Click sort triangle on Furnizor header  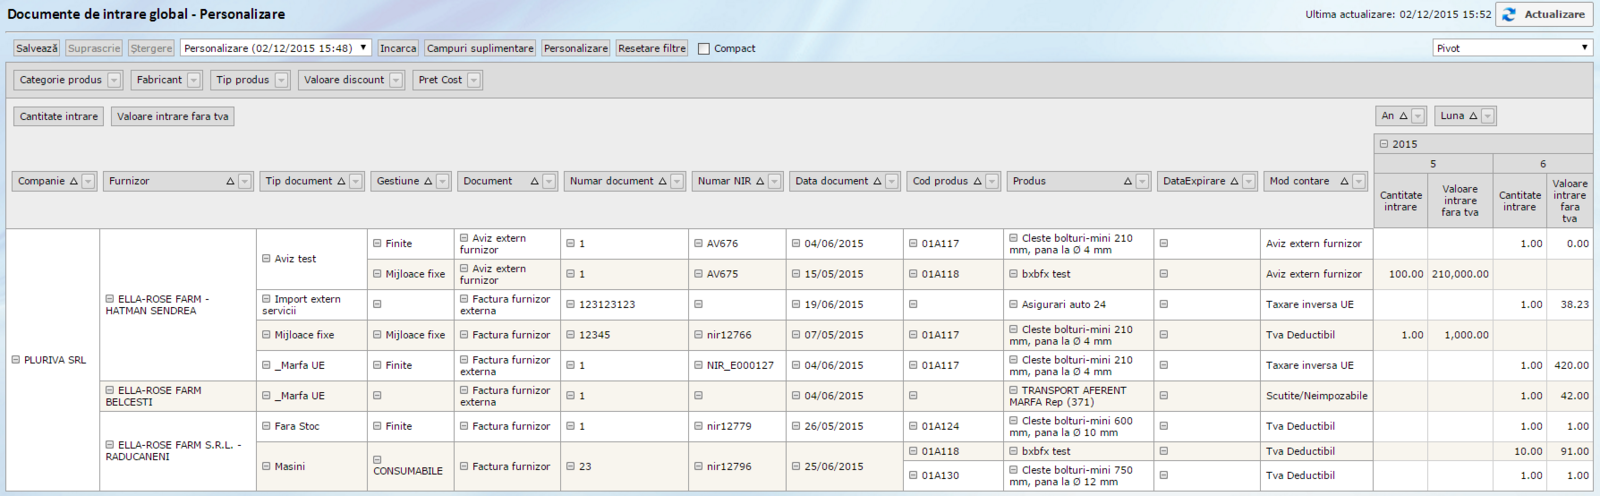pos(230,182)
